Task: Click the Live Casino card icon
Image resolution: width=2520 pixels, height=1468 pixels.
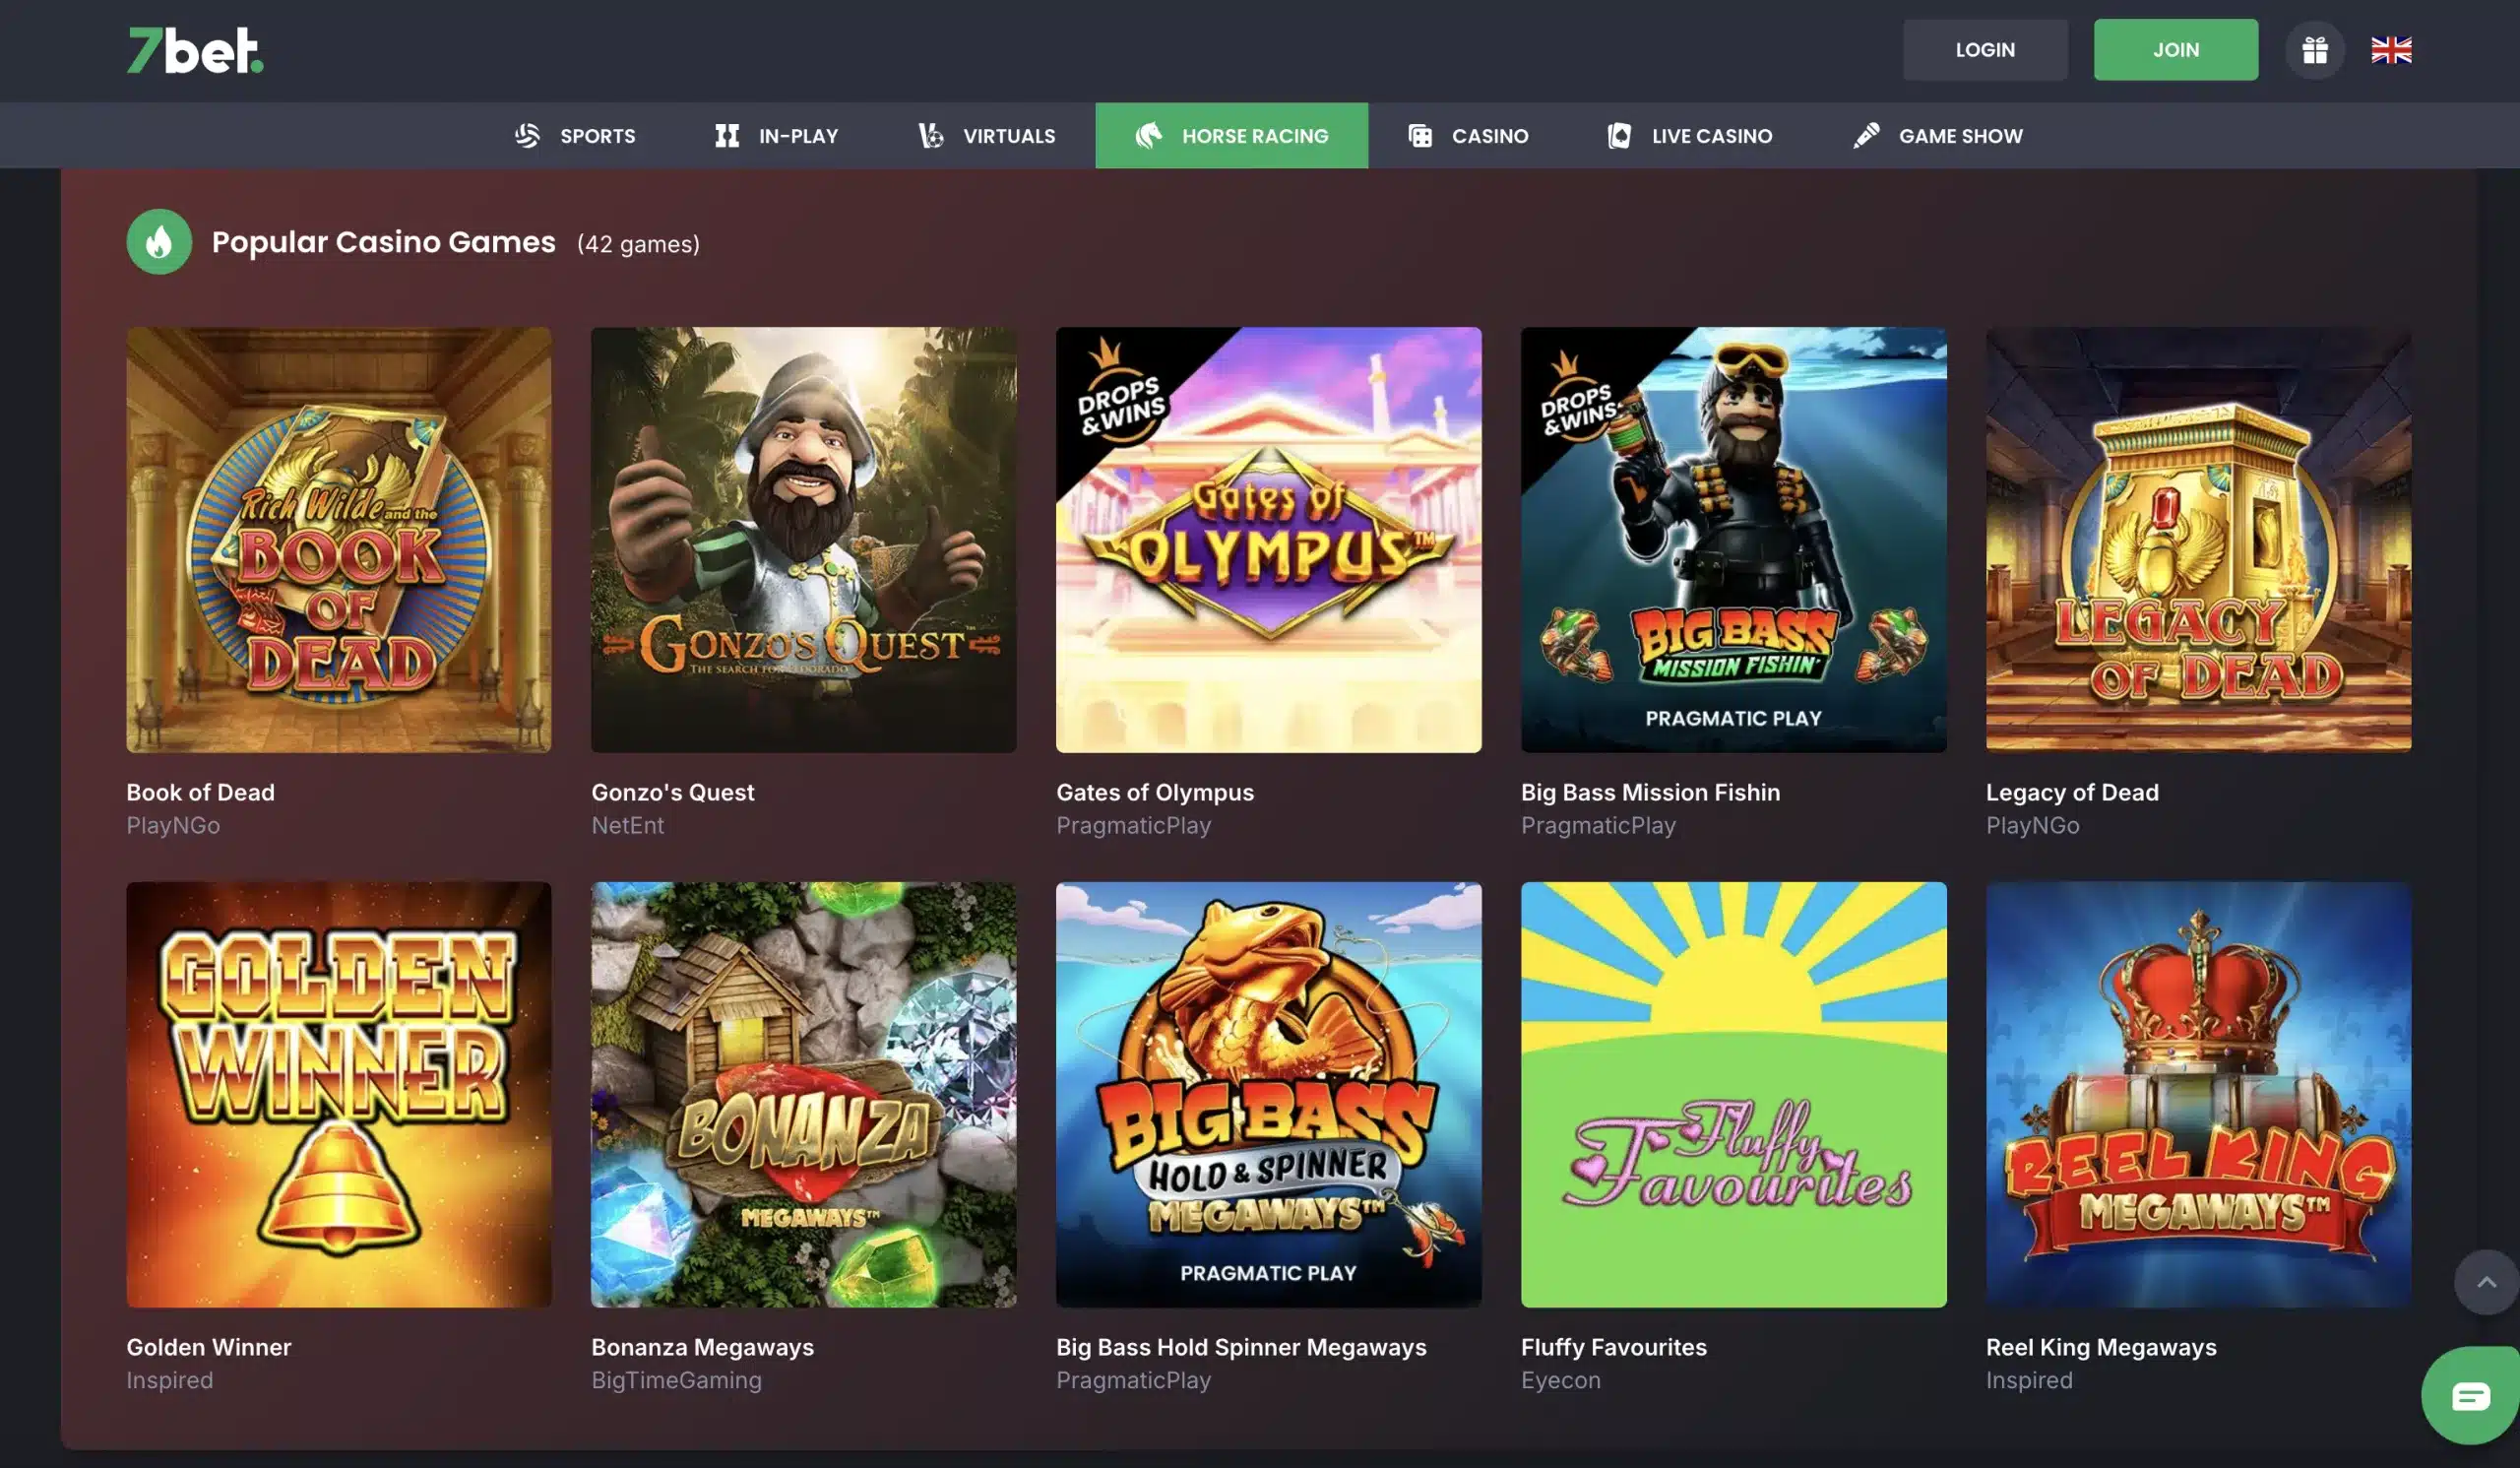Action: [1619, 135]
